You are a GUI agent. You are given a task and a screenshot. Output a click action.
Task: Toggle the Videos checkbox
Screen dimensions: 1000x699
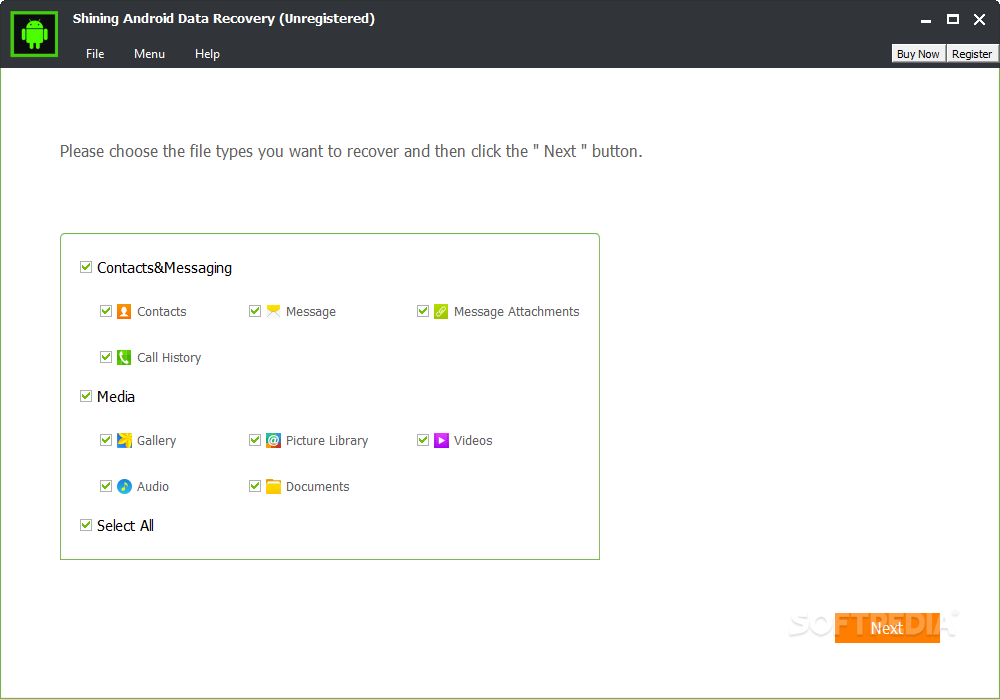point(422,440)
